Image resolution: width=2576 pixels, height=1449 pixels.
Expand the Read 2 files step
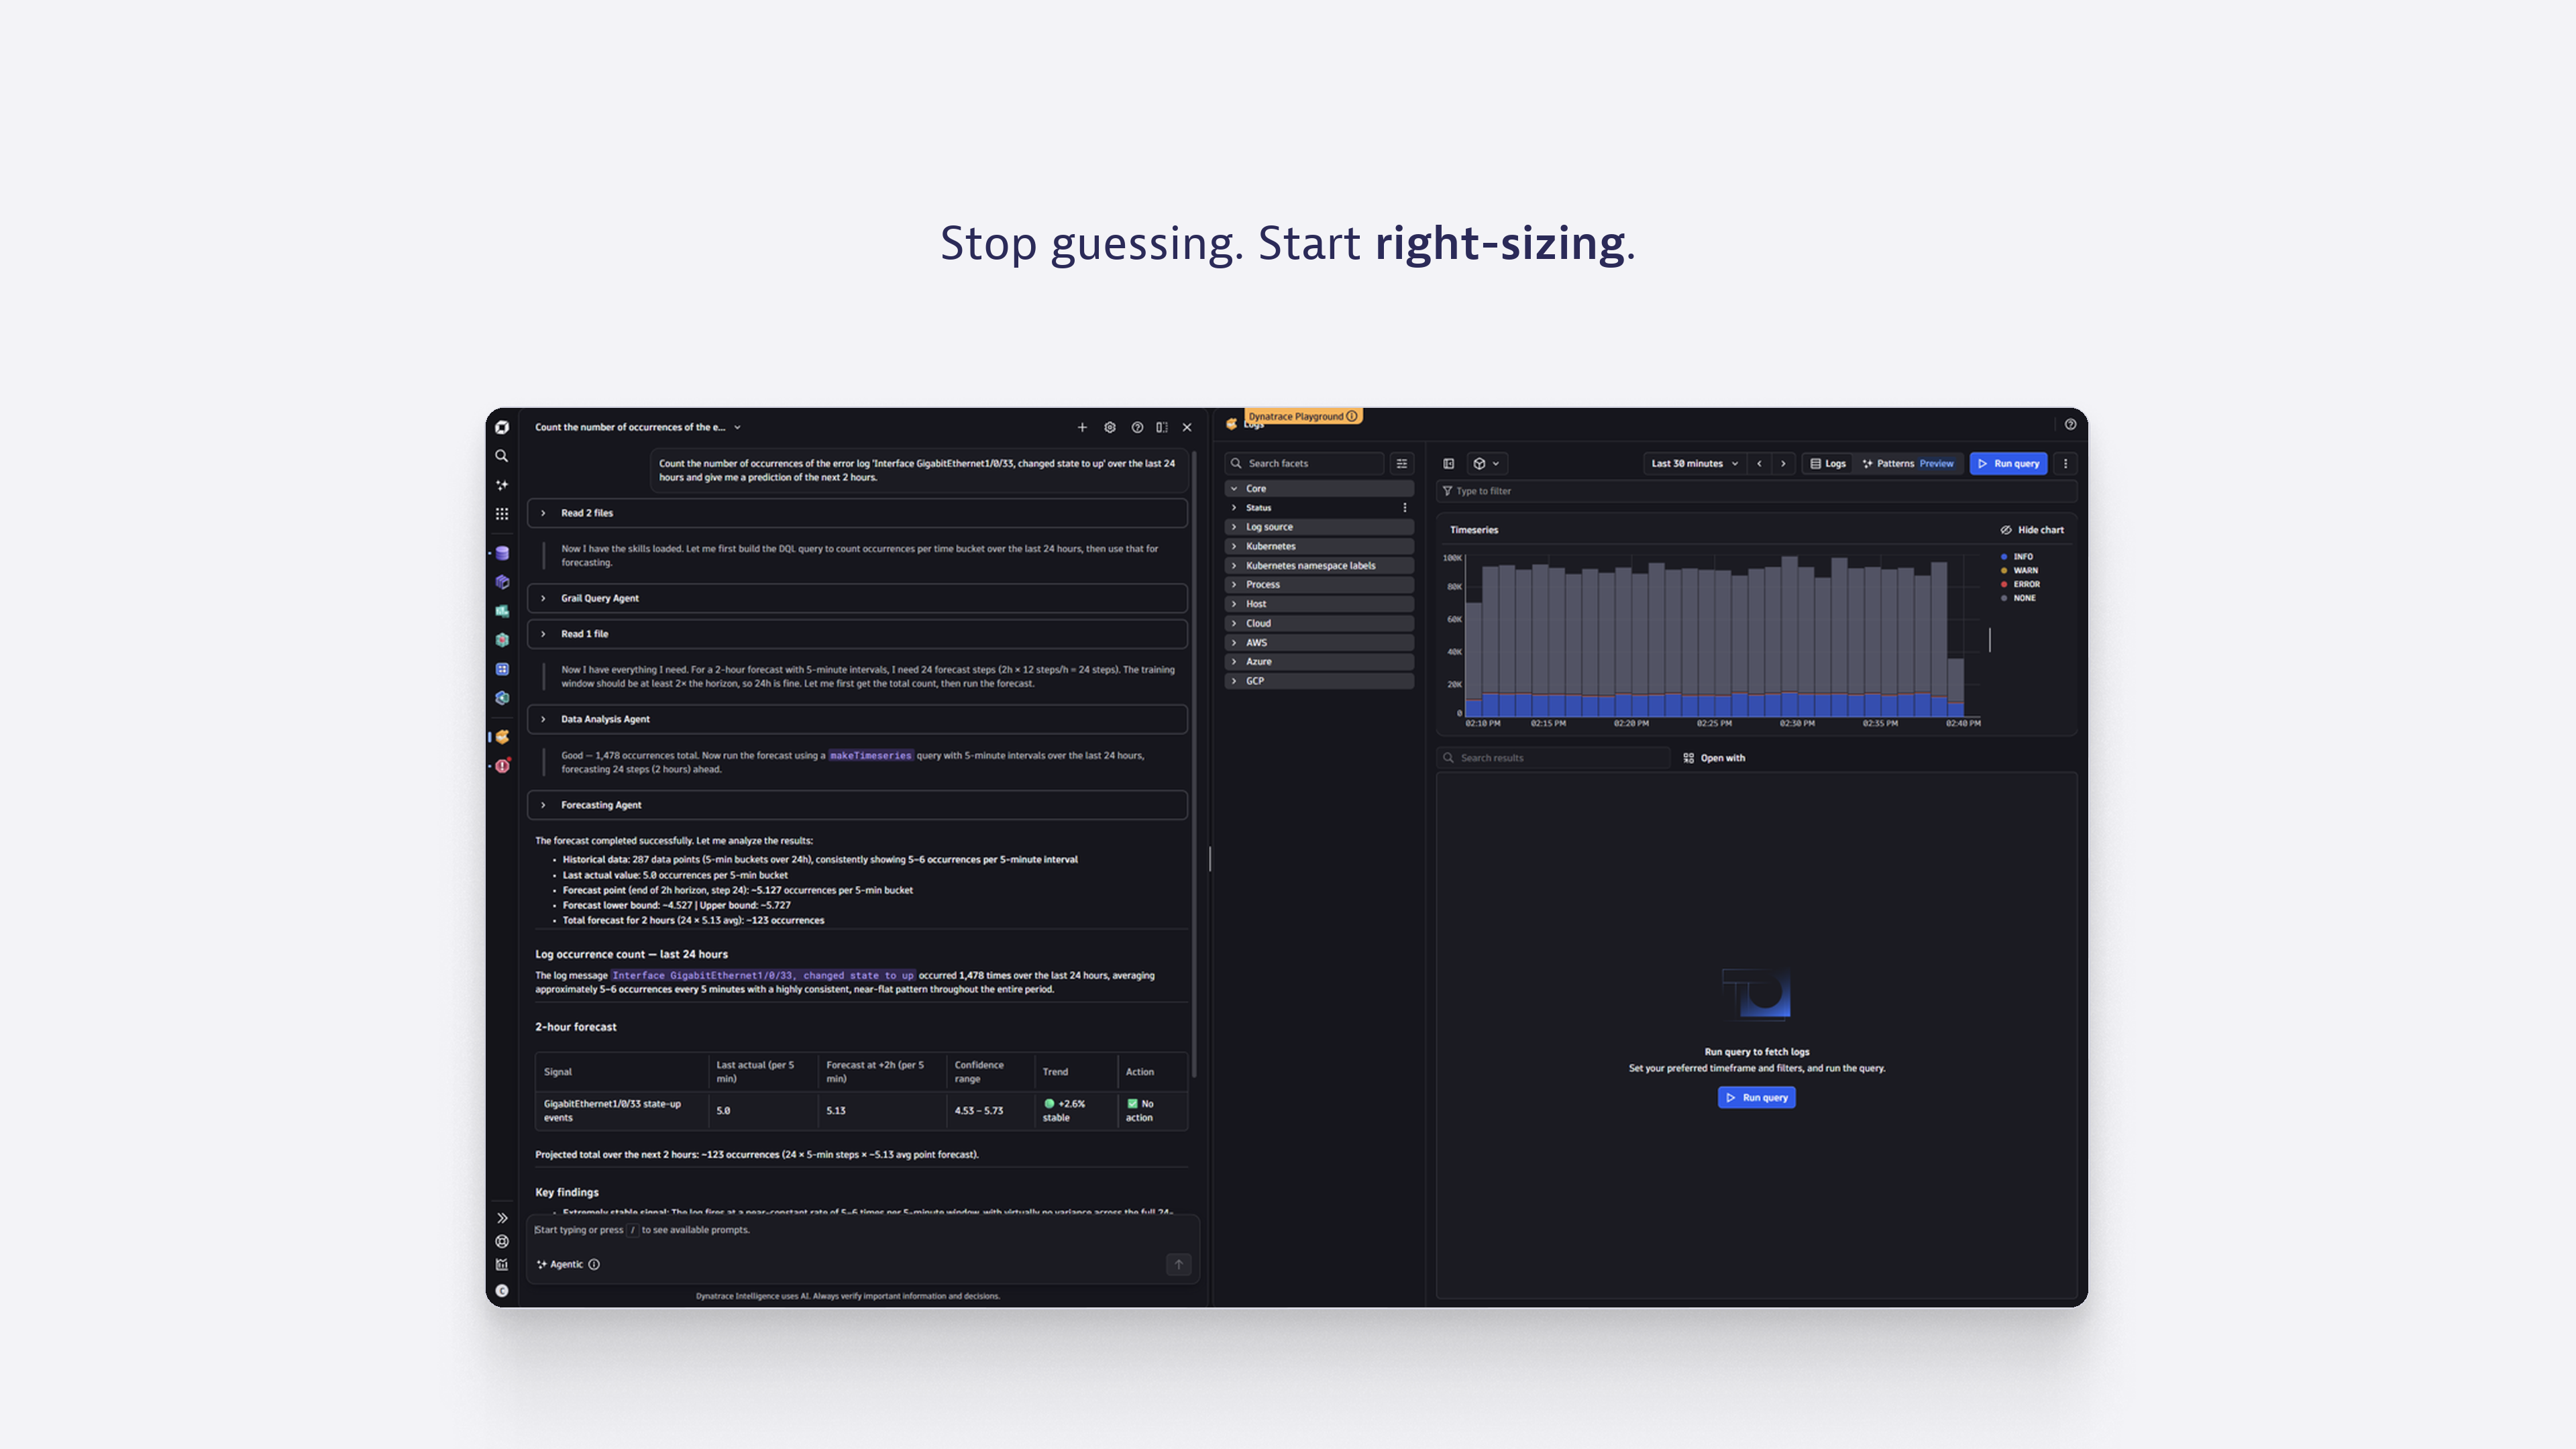857,513
